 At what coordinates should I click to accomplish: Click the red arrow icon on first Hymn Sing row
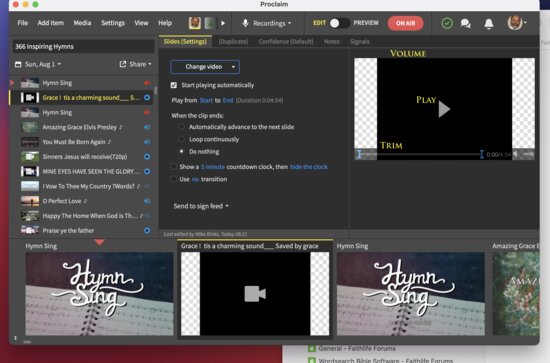click(147, 83)
